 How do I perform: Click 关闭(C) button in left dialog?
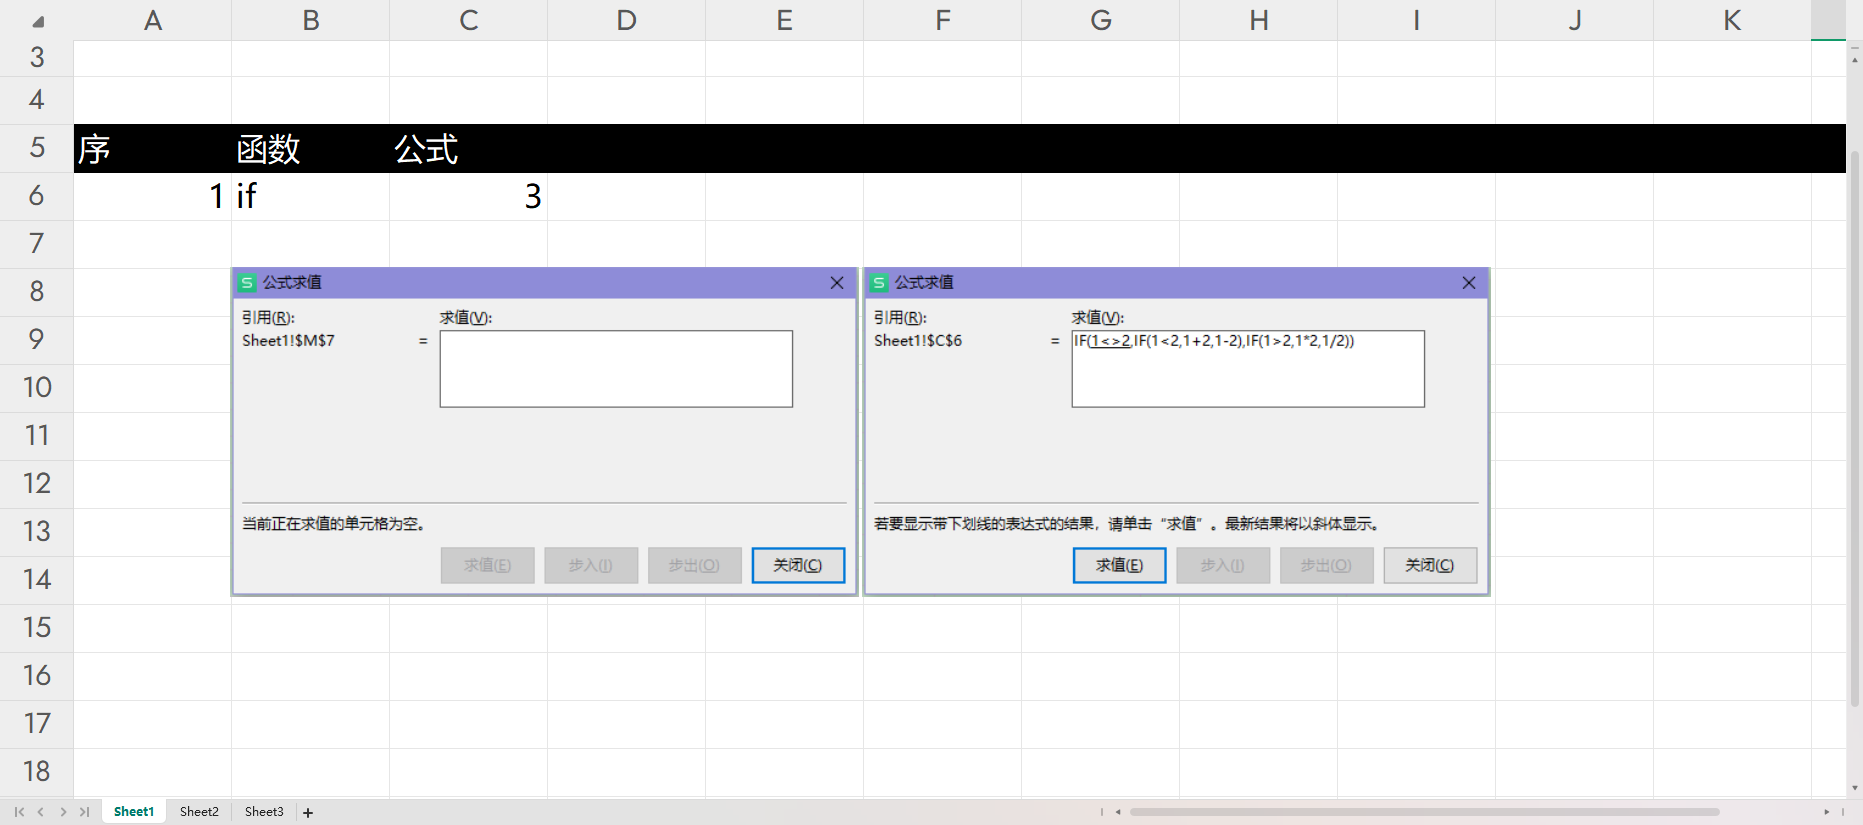point(798,565)
